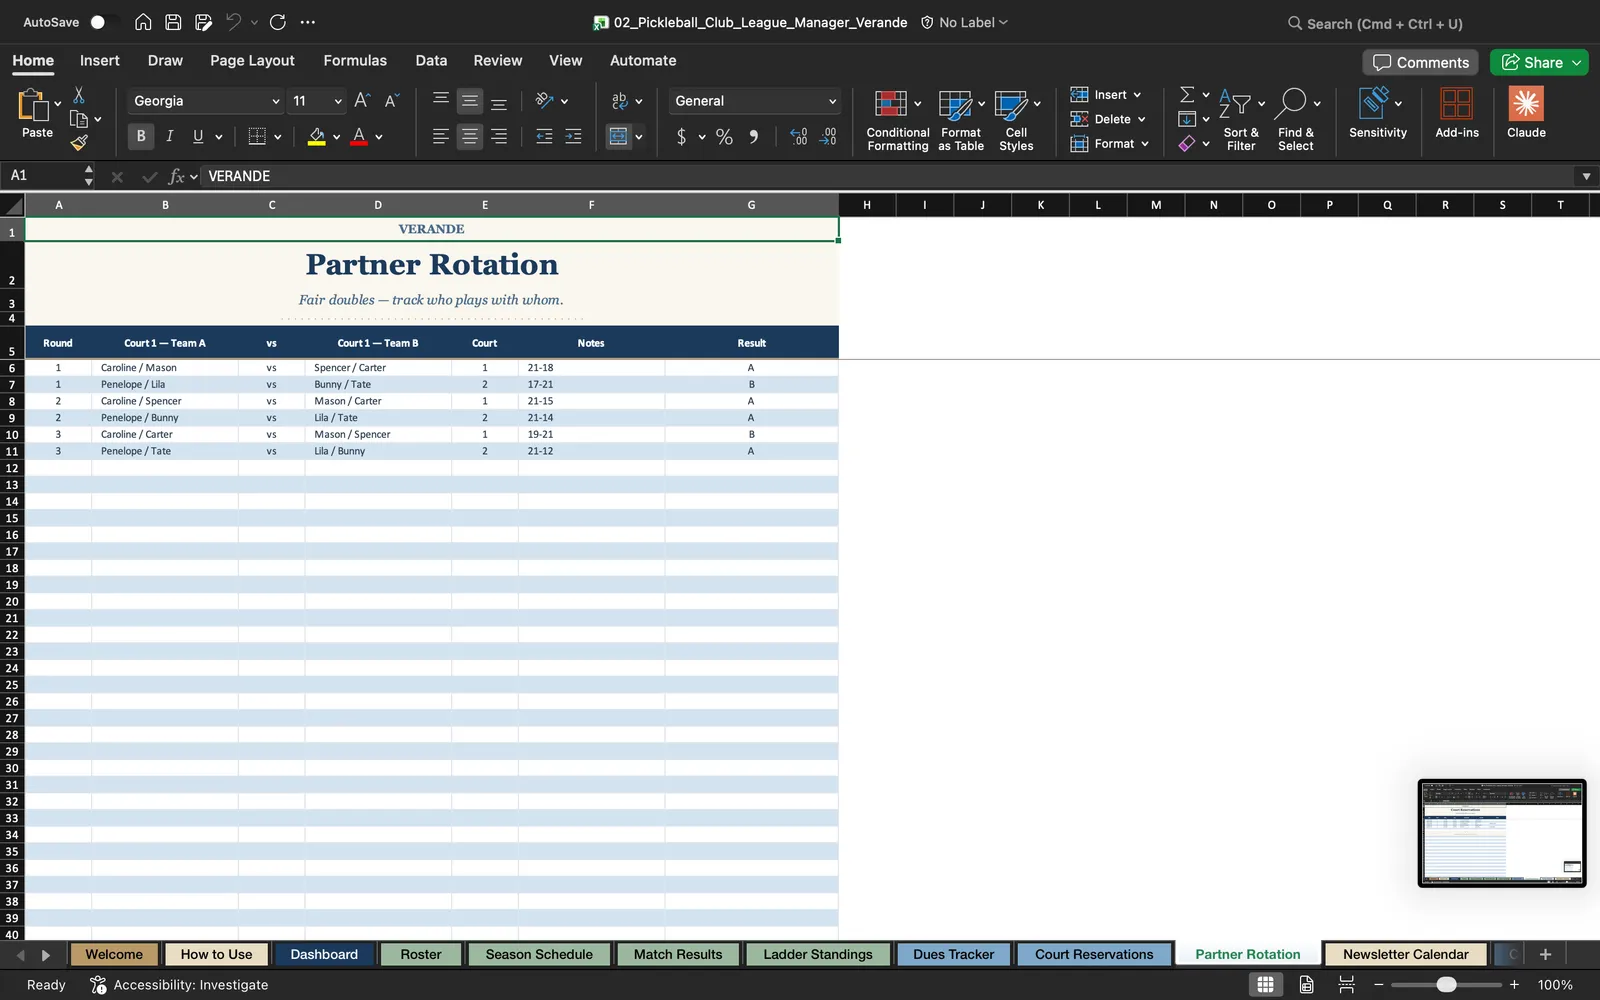The image size is (1600, 1000).
Task: Click the Save icon in title bar
Action: tap(173, 22)
